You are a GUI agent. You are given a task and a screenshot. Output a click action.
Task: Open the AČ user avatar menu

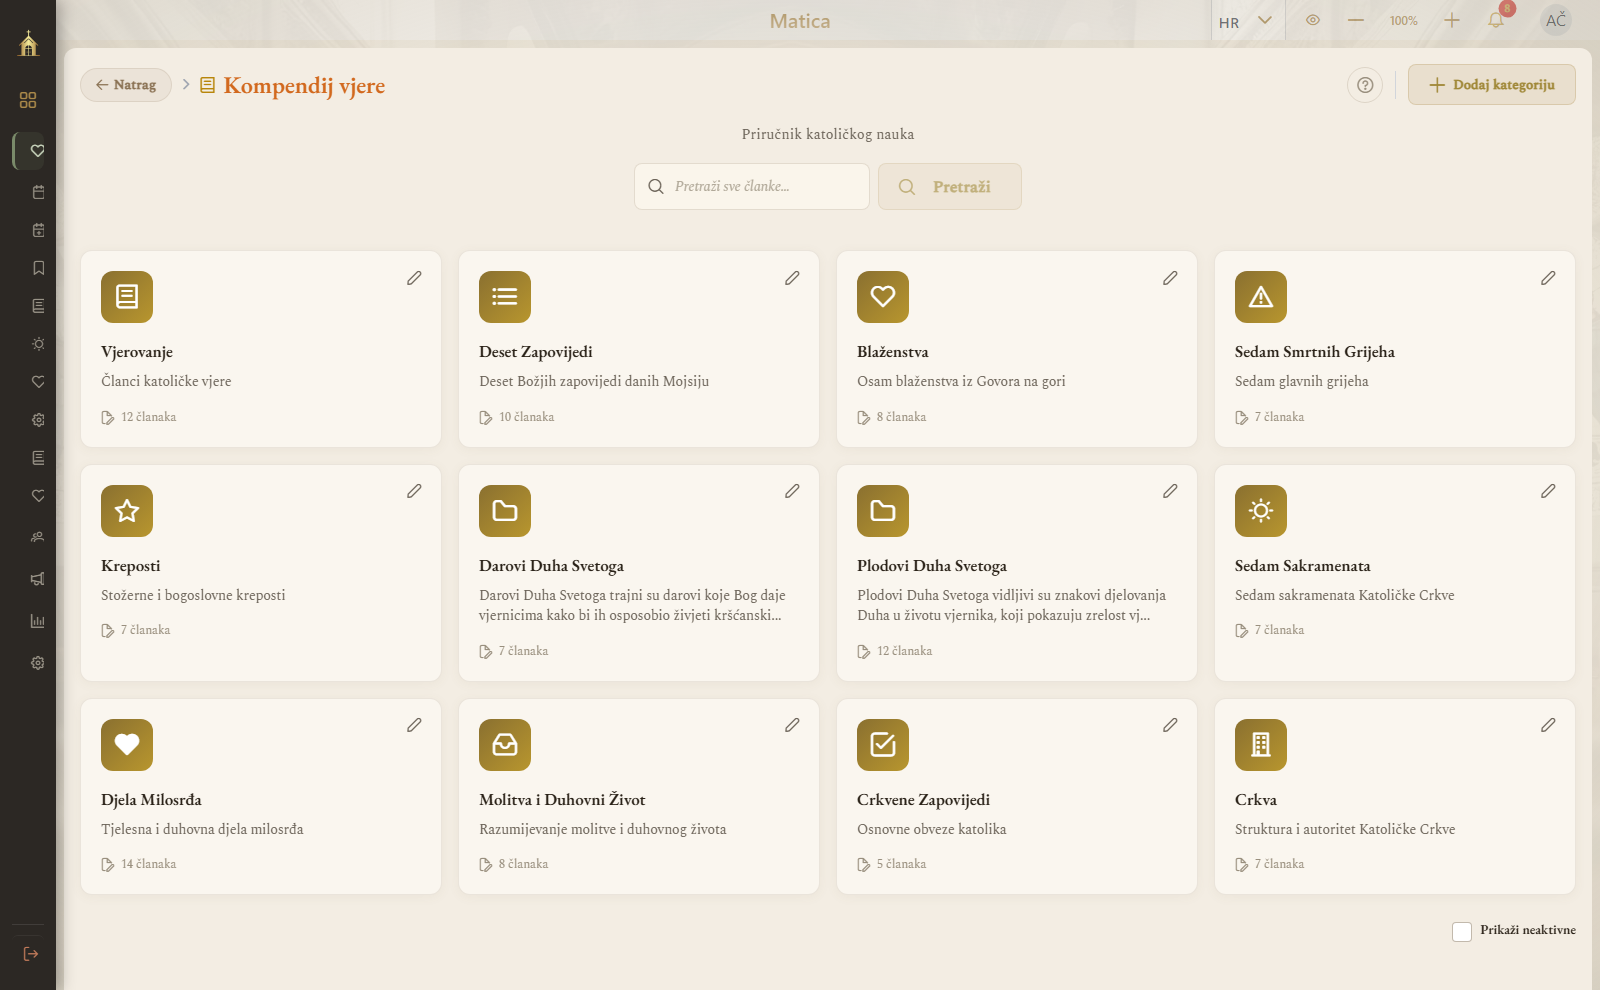[1556, 20]
